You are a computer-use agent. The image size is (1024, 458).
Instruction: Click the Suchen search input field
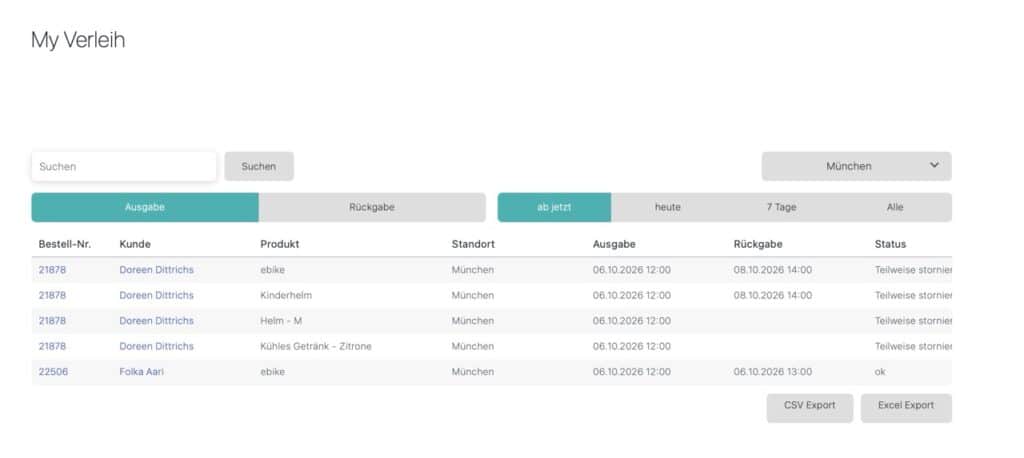tap(123, 167)
